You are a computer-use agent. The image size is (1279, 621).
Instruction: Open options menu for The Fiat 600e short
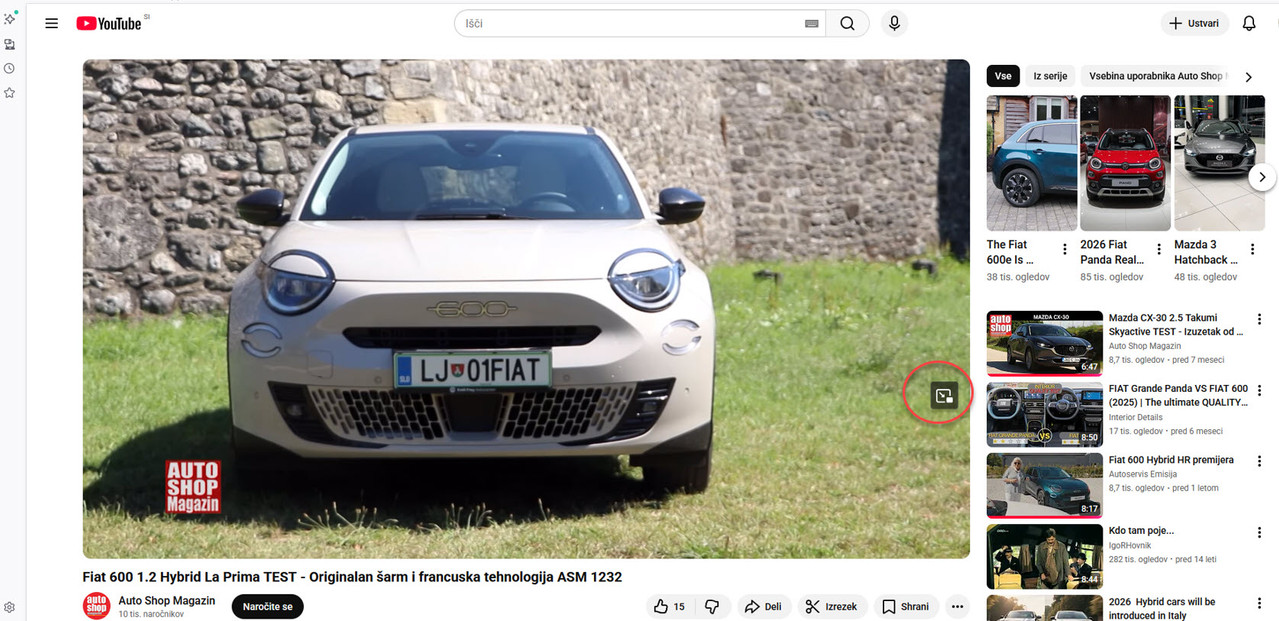[1065, 249]
